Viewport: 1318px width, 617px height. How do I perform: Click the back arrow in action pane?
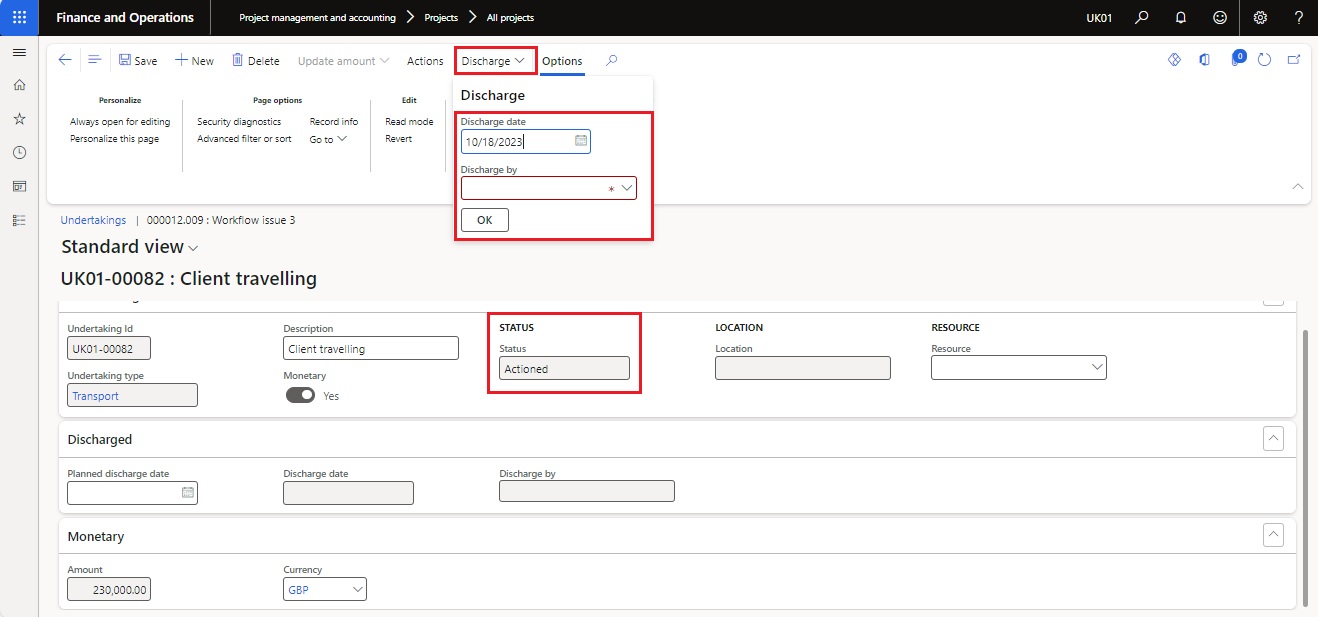point(65,60)
